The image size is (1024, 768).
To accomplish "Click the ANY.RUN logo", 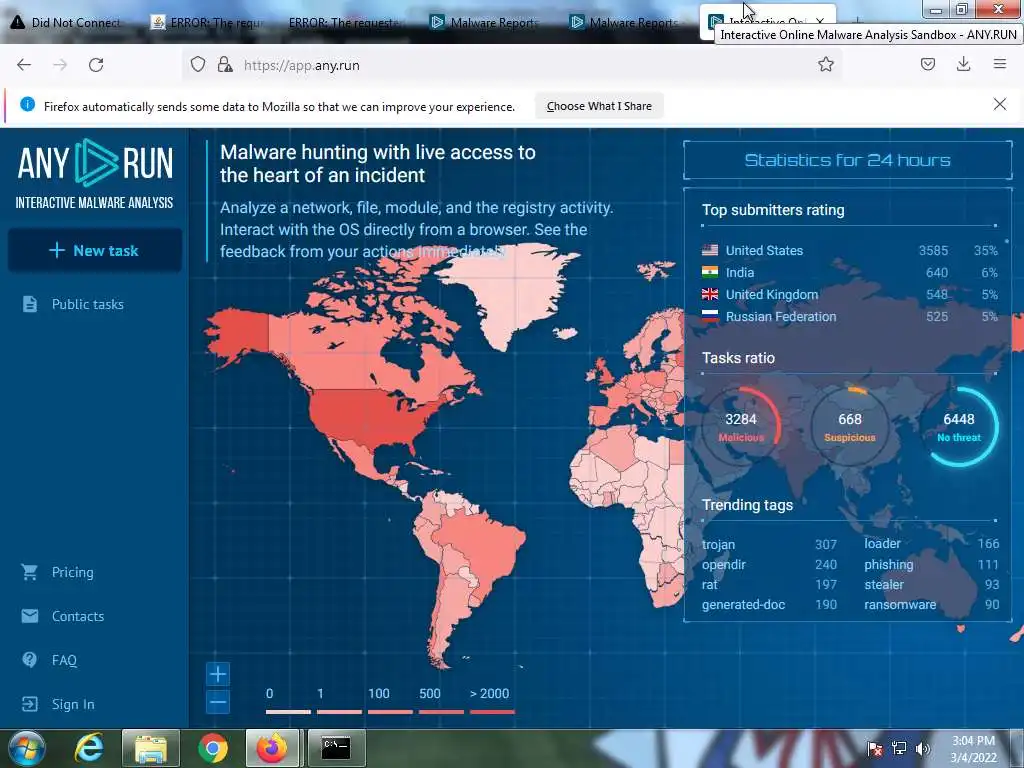I will coord(95,174).
